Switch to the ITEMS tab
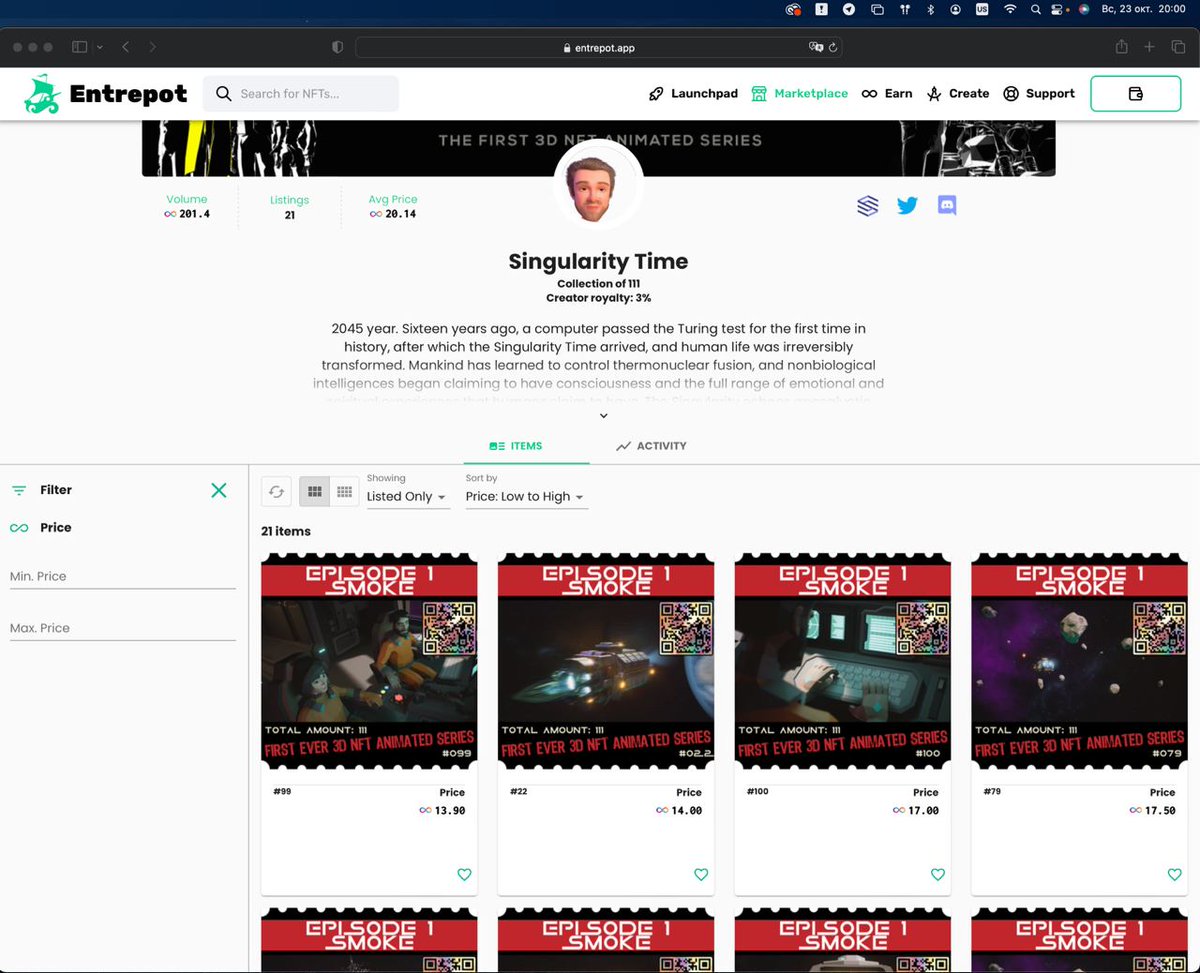The height and width of the screenshot is (973, 1200). point(516,446)
